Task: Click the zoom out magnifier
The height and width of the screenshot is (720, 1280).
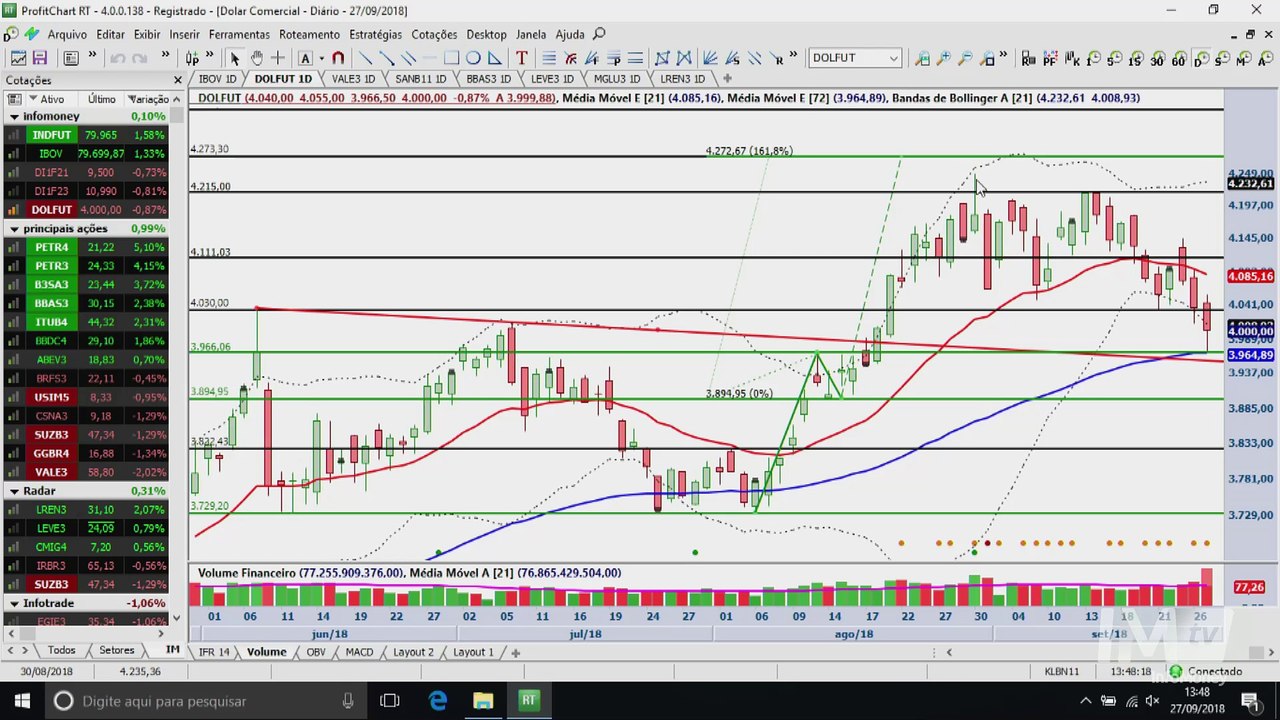Action: tap(965, 58)
